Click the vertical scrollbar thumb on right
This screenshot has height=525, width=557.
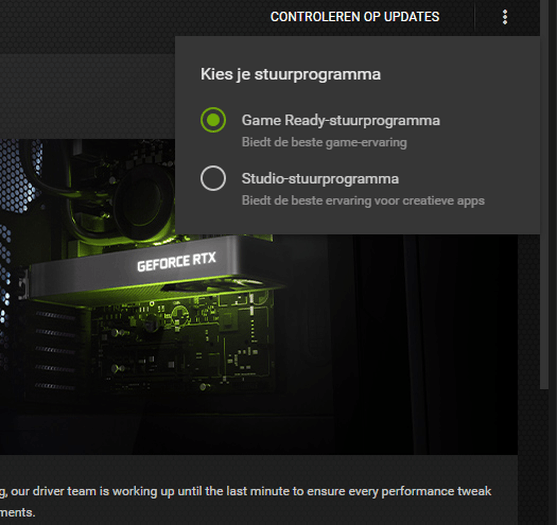click(545, 194)
